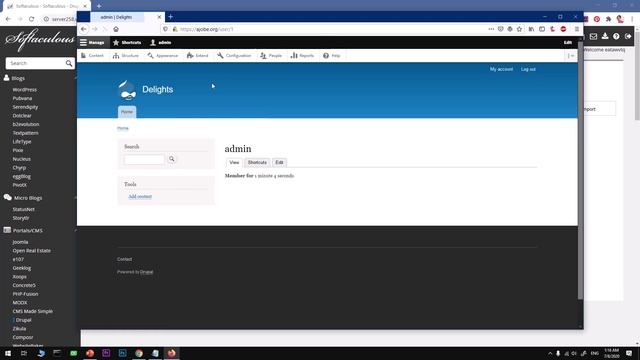The image size is (640, 360).
Task: Open the Appearance admin menu
Action: click(163, 56)
